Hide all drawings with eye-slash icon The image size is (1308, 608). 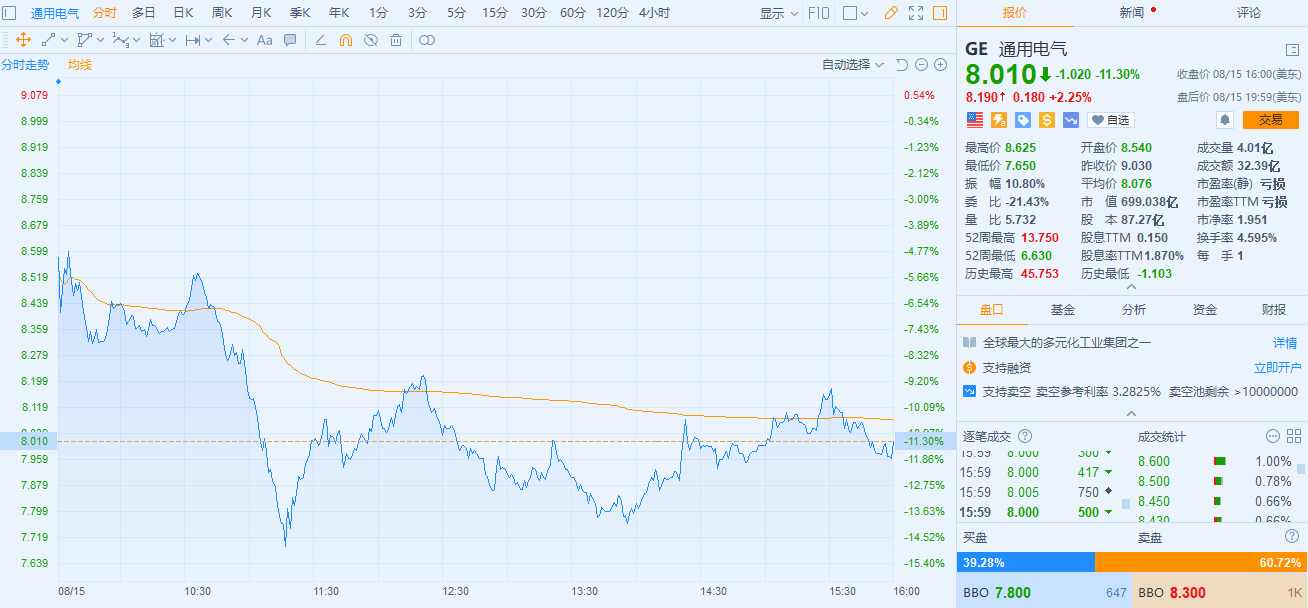pyautogui.click(x=371, y=40)
